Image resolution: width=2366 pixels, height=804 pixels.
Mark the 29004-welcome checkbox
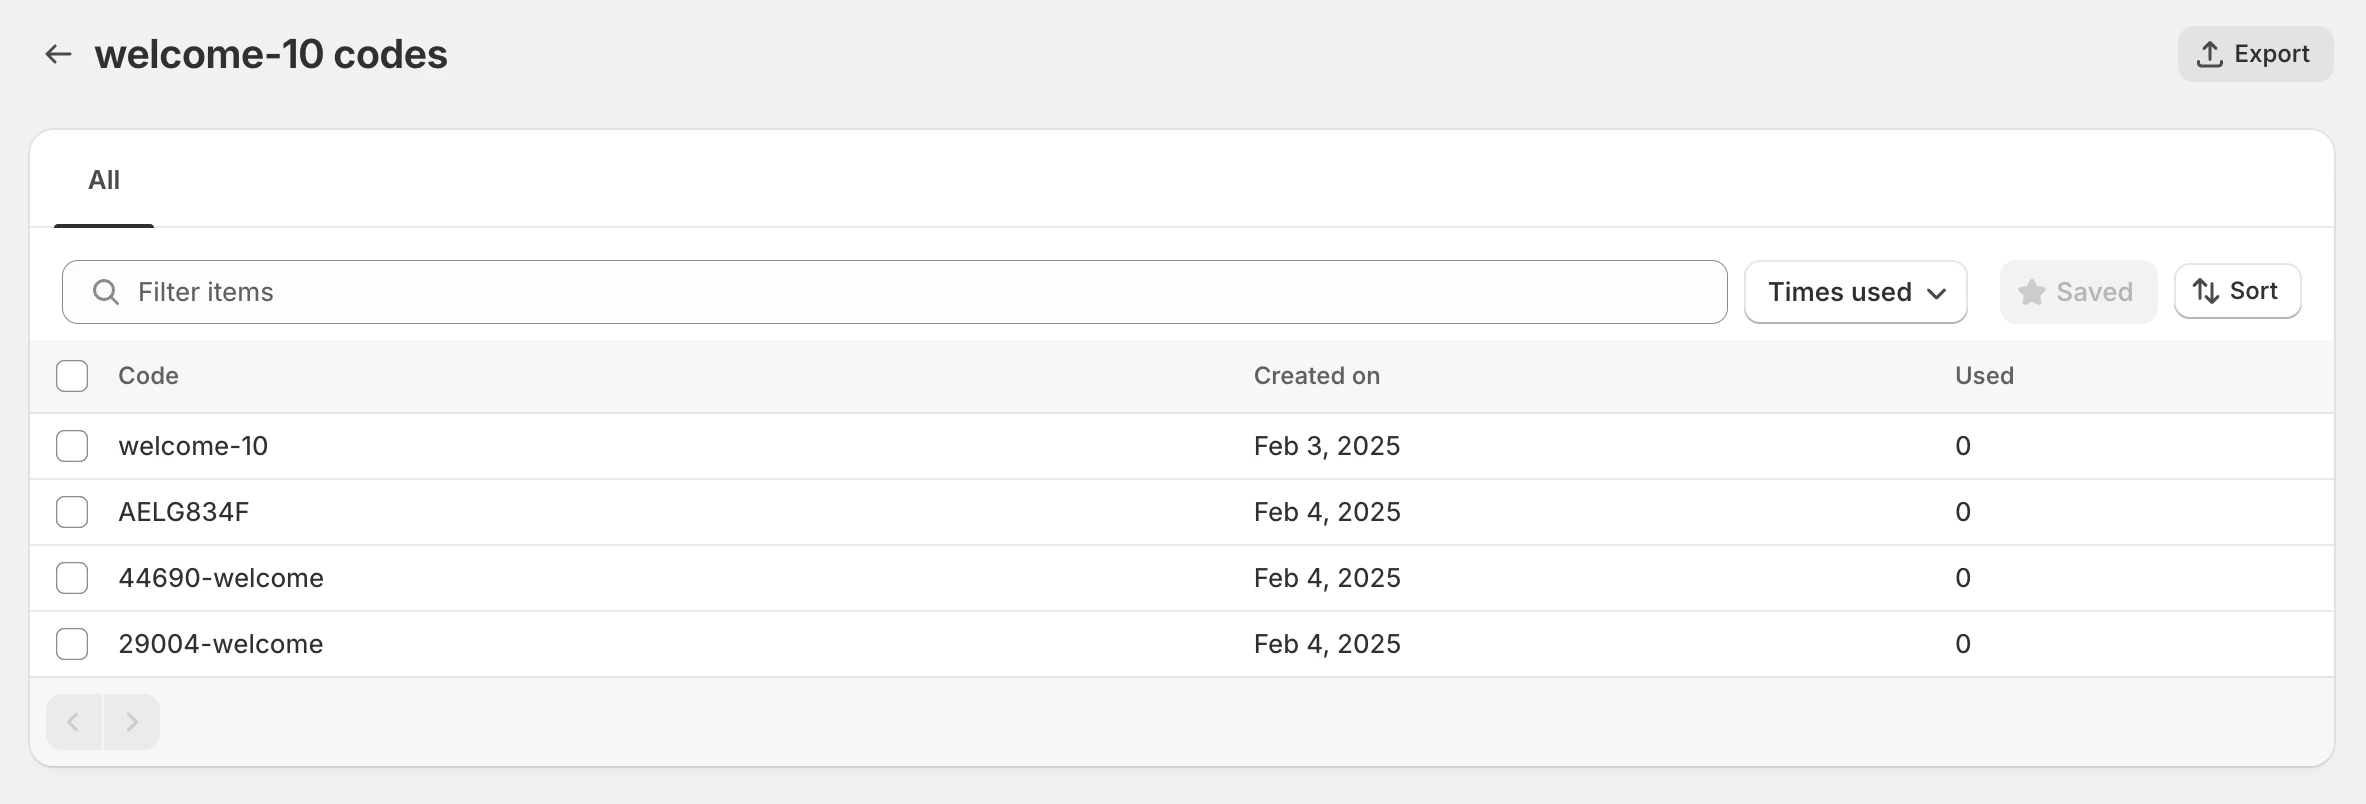click(72, 644)
